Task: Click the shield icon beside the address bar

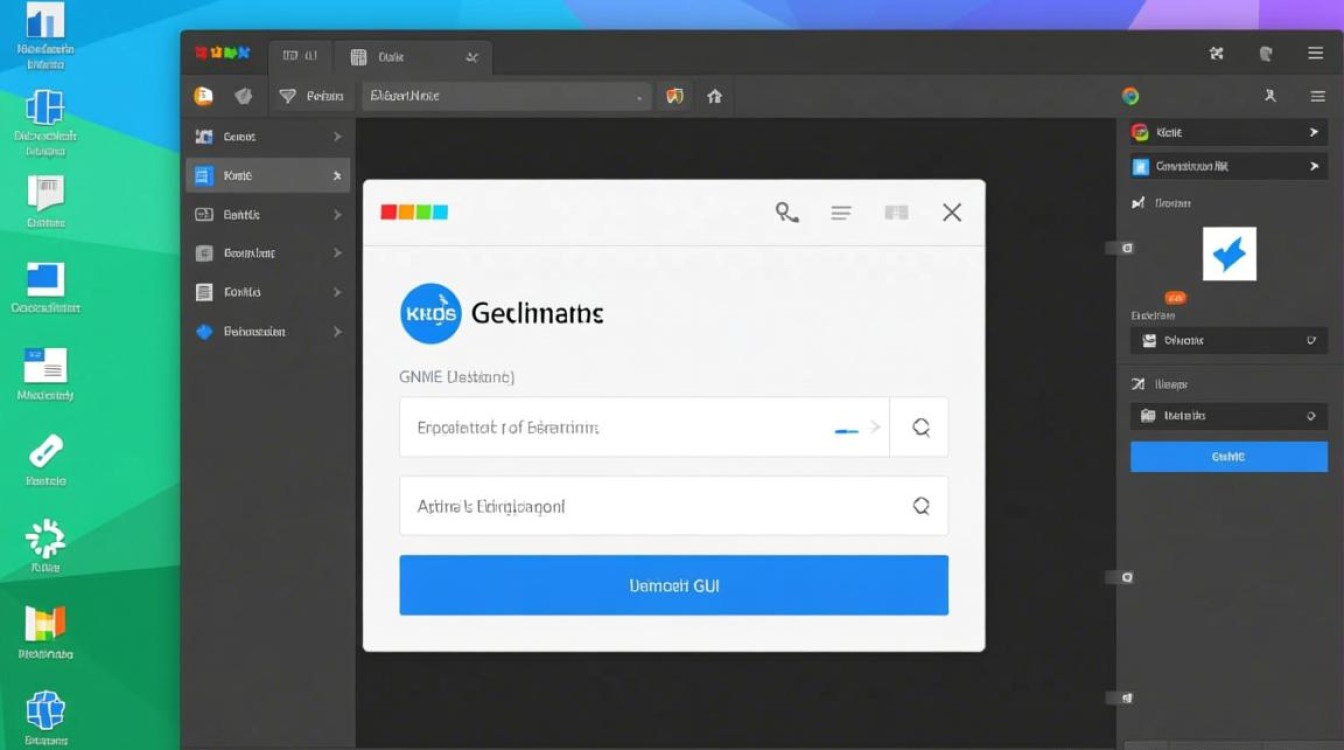Action: (675, 97)
